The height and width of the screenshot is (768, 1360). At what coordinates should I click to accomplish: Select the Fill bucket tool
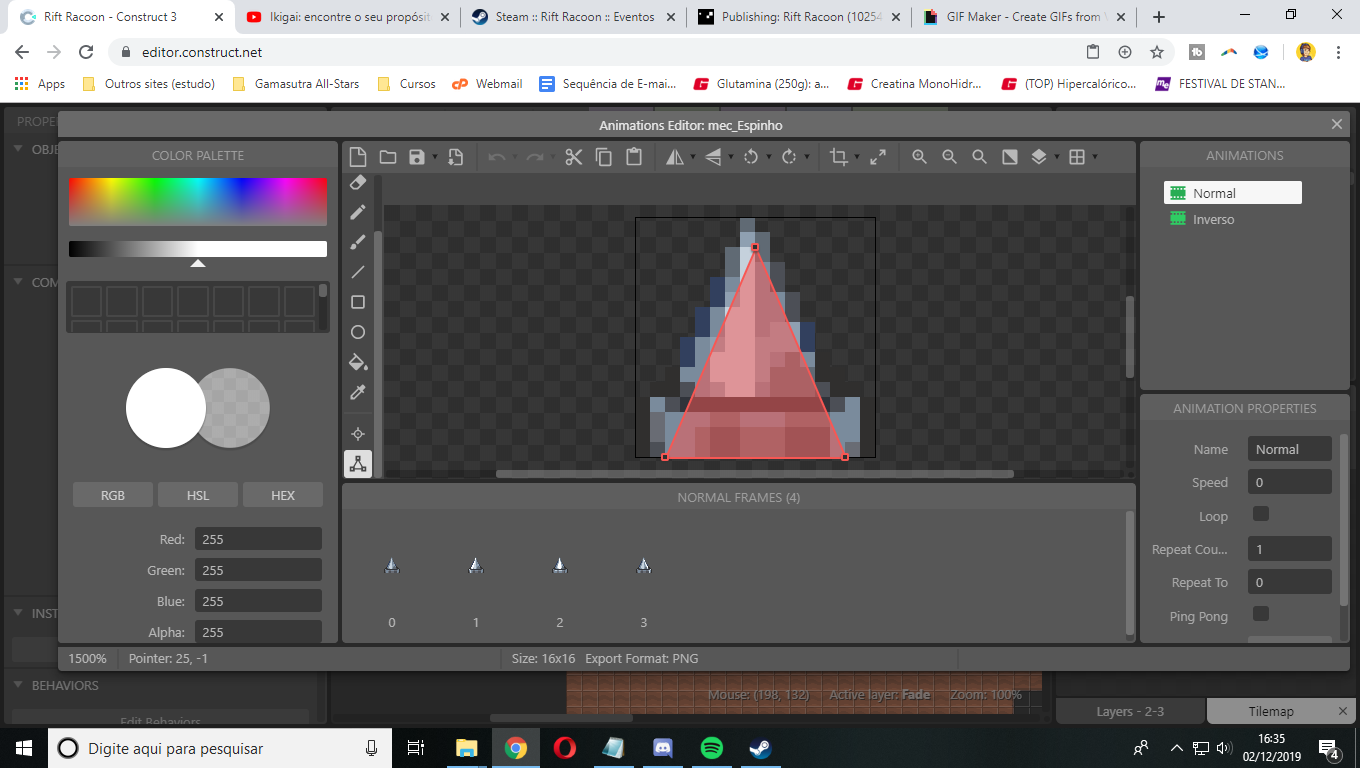358,362
